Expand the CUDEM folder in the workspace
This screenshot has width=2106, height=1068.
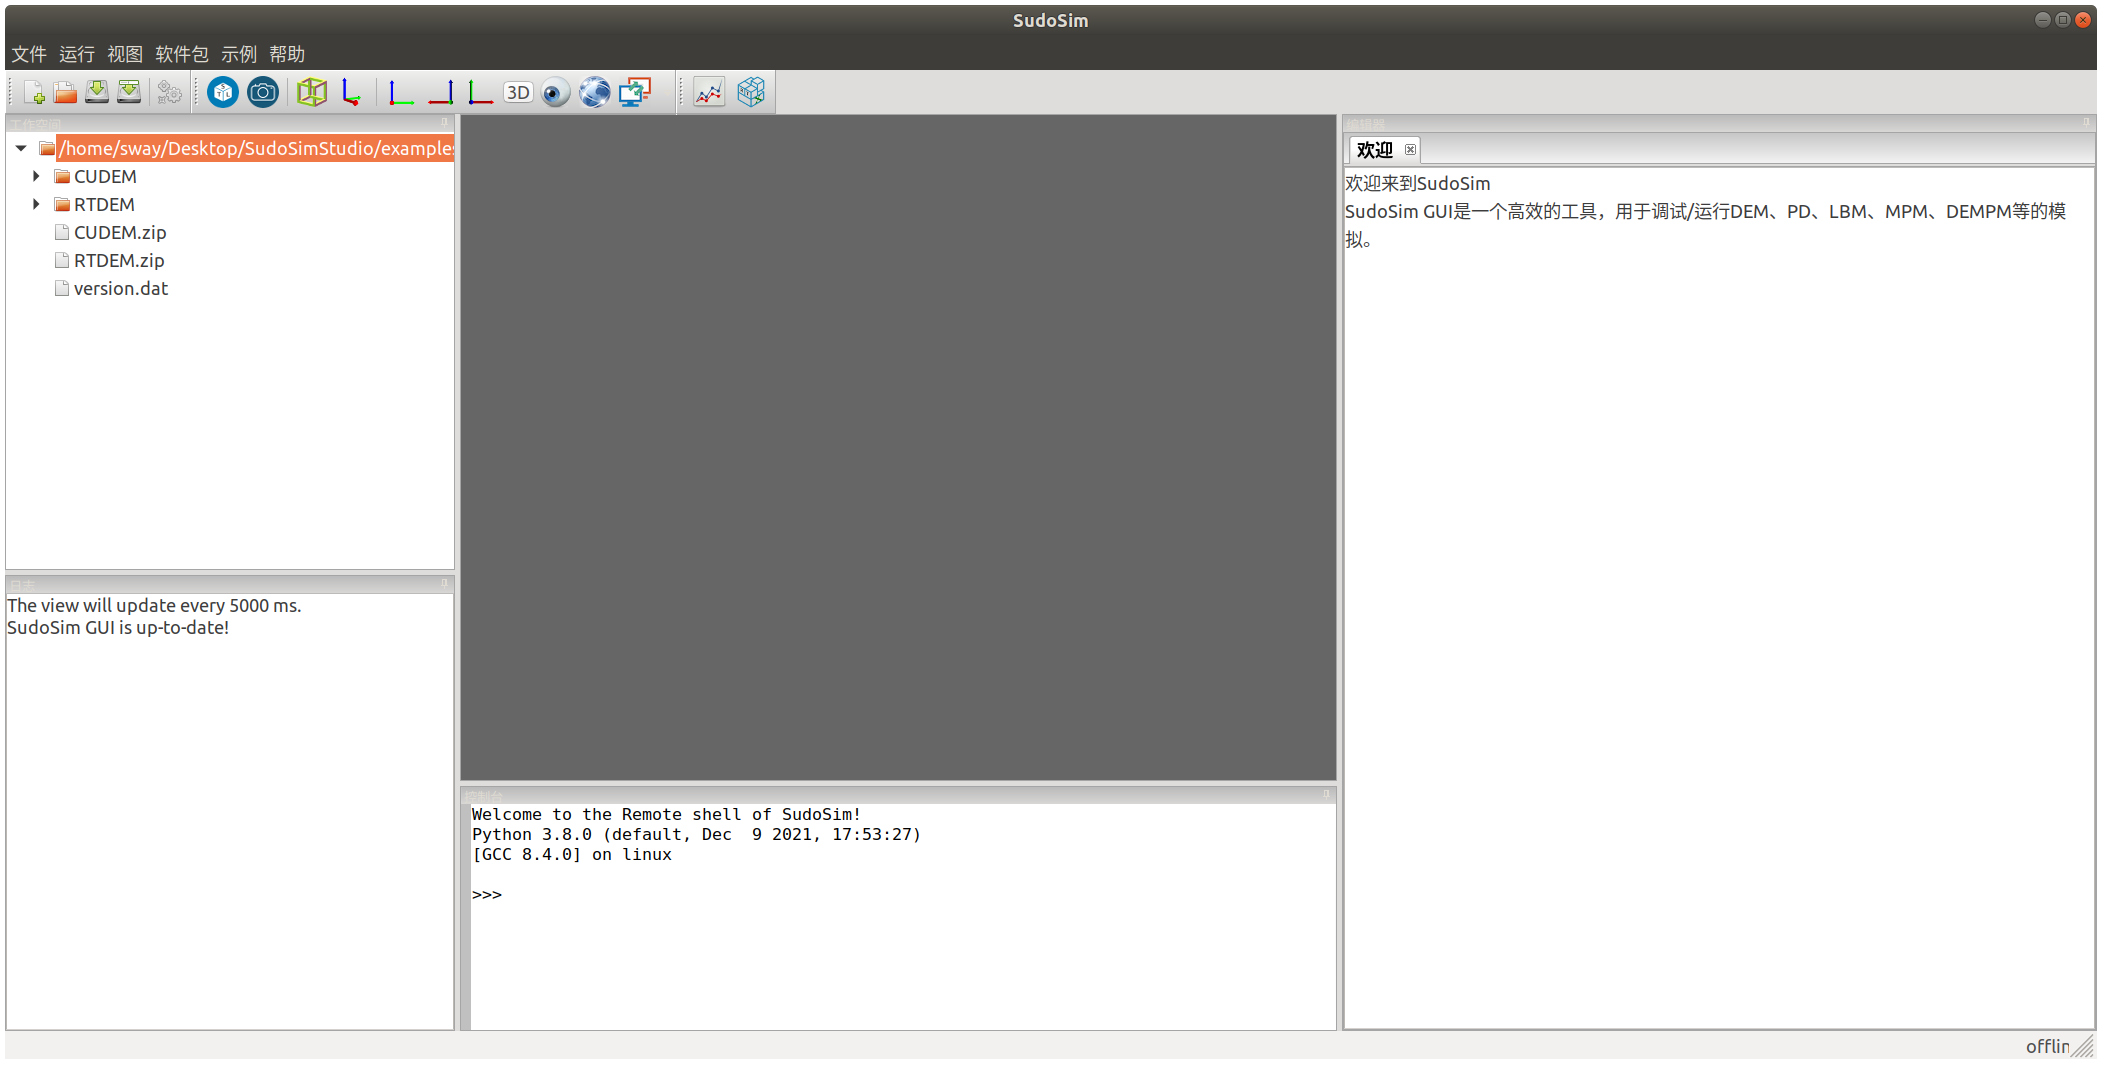pyautogui.click(x=37, y=176)
